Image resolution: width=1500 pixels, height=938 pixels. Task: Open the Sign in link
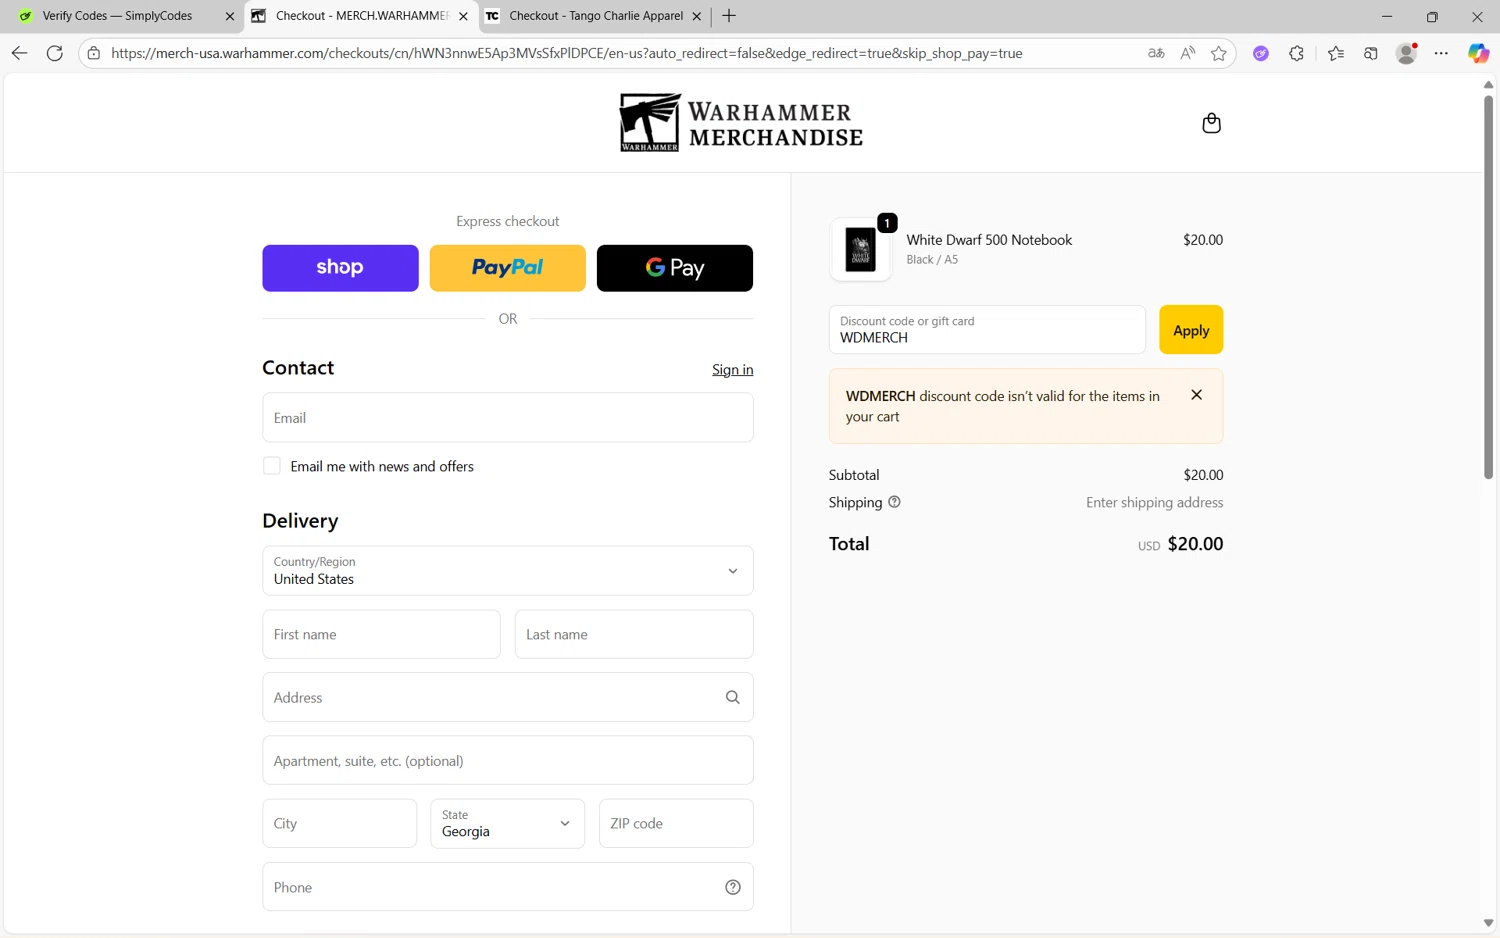click(732, 370)
